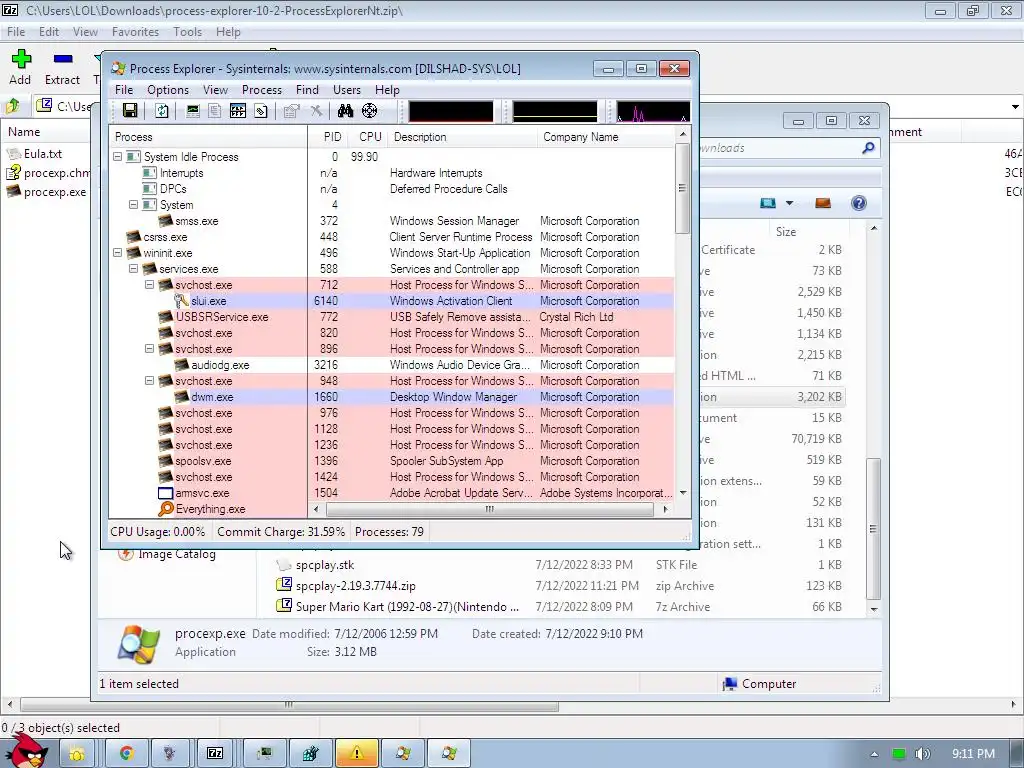This screenshot has width=1024, height=768.
Task: Select procexp.exe in 7-Zip file list
Action: 47,192
